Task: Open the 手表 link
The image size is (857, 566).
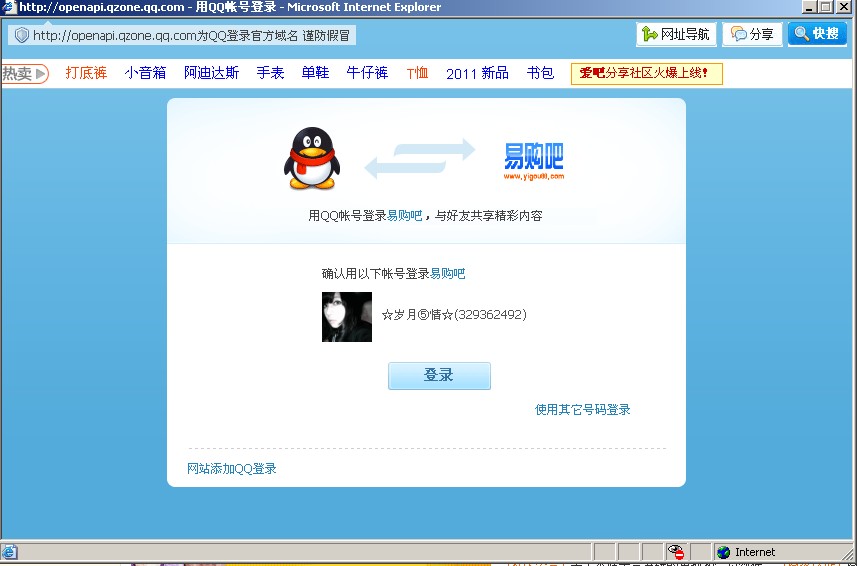Action: point(271,73)
